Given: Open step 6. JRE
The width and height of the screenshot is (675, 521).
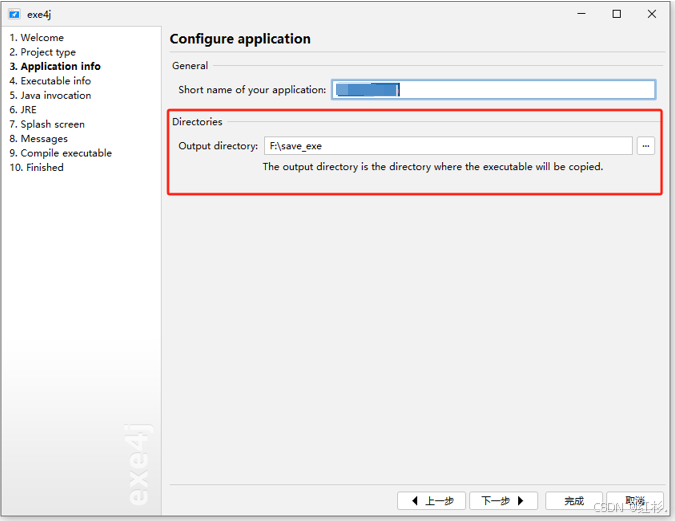Looking at the screenshot, I should [23, 110].
